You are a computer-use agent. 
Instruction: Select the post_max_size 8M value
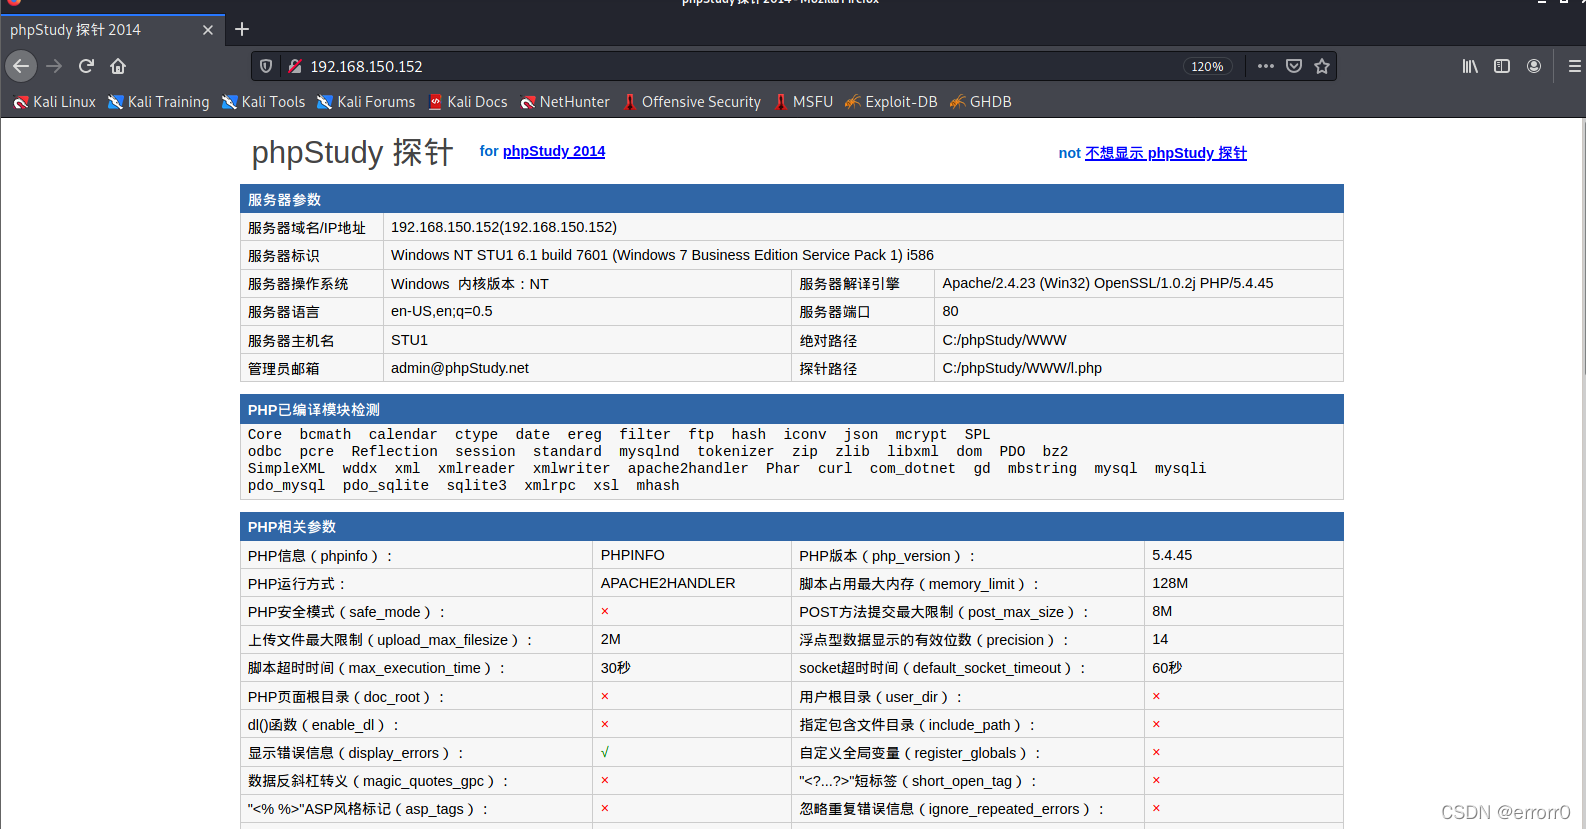tap(1161, 611)
